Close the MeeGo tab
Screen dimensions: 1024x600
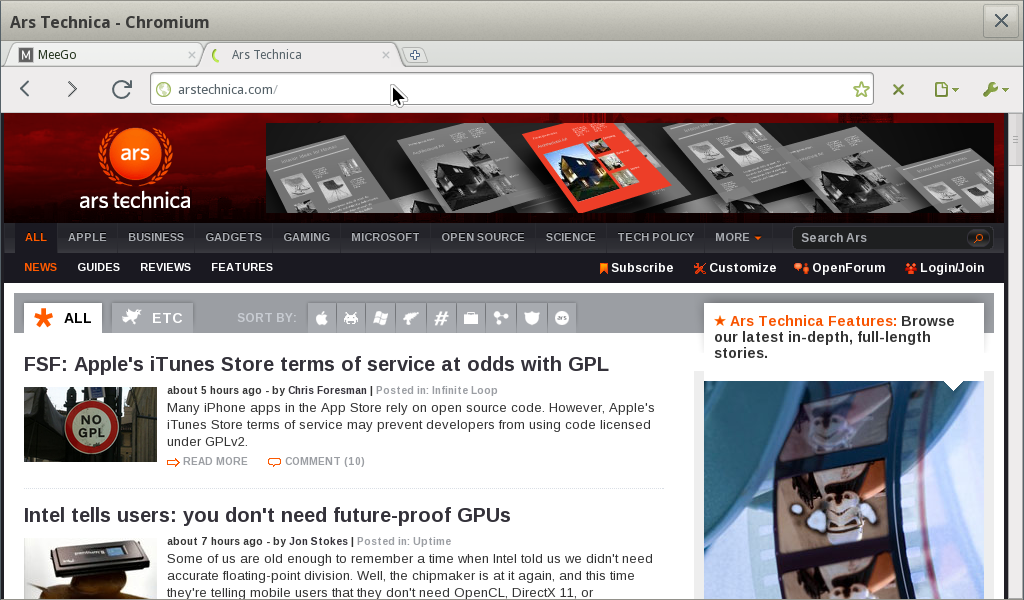click(x=191, y=55)
